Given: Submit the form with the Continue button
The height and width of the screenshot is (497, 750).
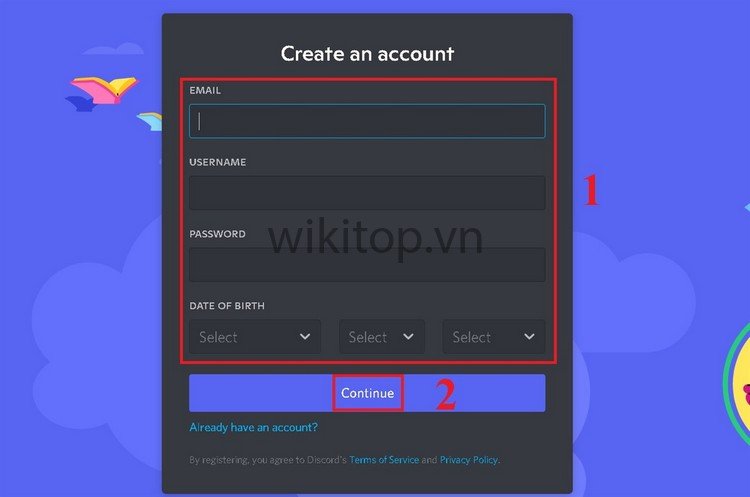Looking at the screenshot, I should (x=367, y=393).
